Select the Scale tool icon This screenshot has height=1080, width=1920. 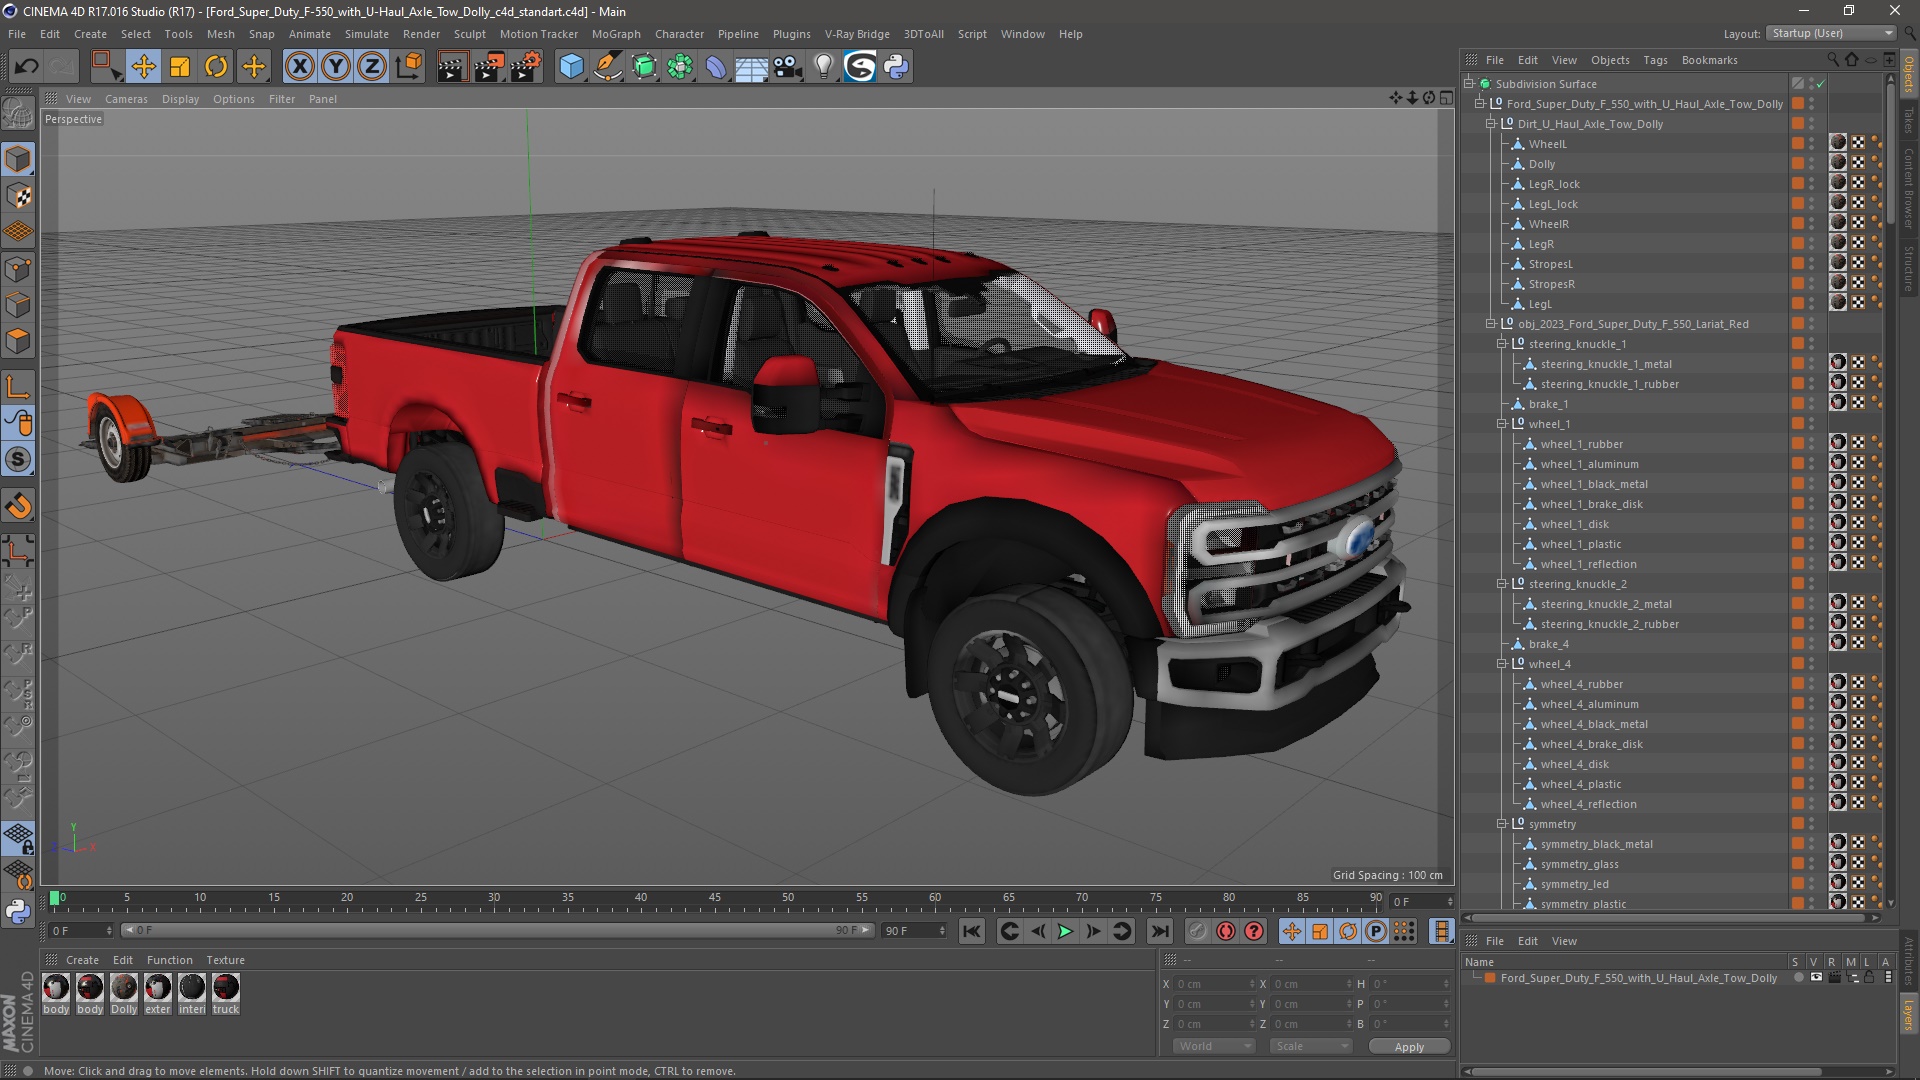(x=180, y=67)
